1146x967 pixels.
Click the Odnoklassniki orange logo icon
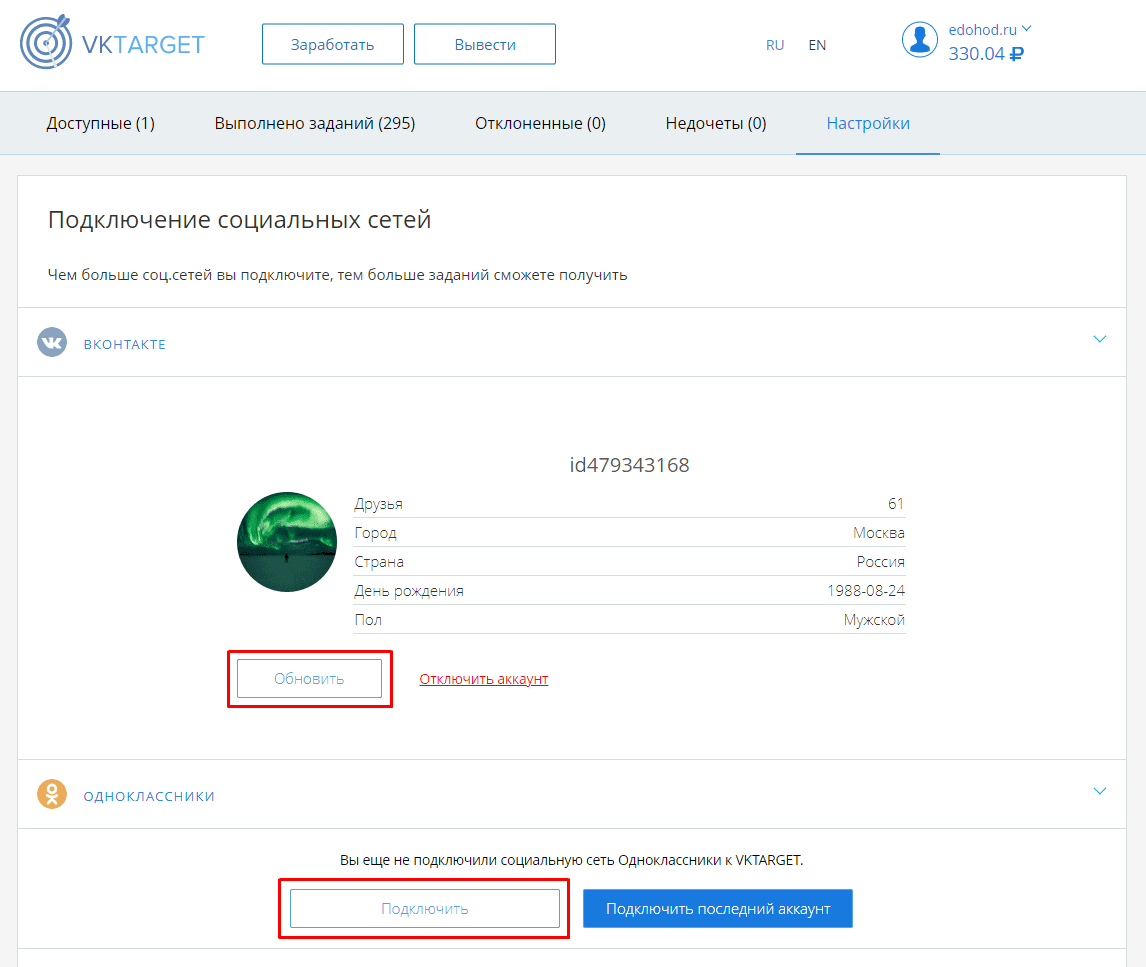(52, 795)
